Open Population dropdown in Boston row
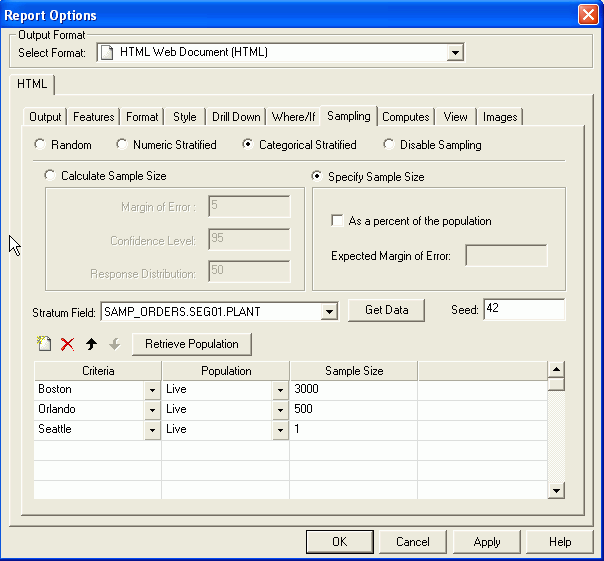Screen dimensions: 604x561 point(280,390)
